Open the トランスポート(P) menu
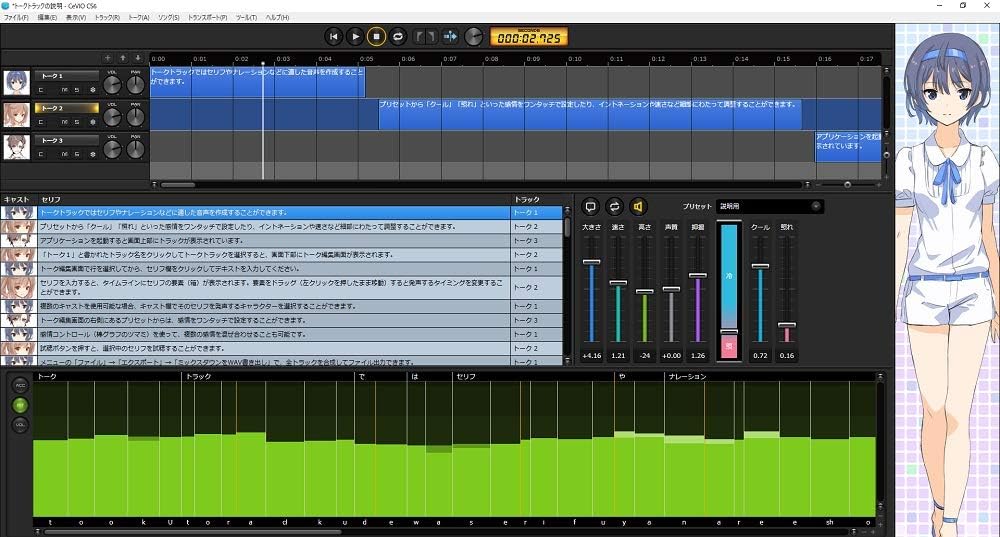 pos(207,18)
